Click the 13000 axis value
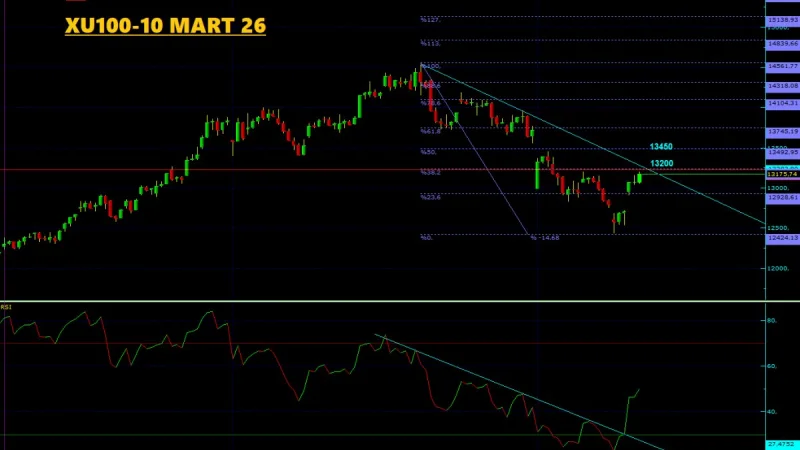 (x=778, y=188)
